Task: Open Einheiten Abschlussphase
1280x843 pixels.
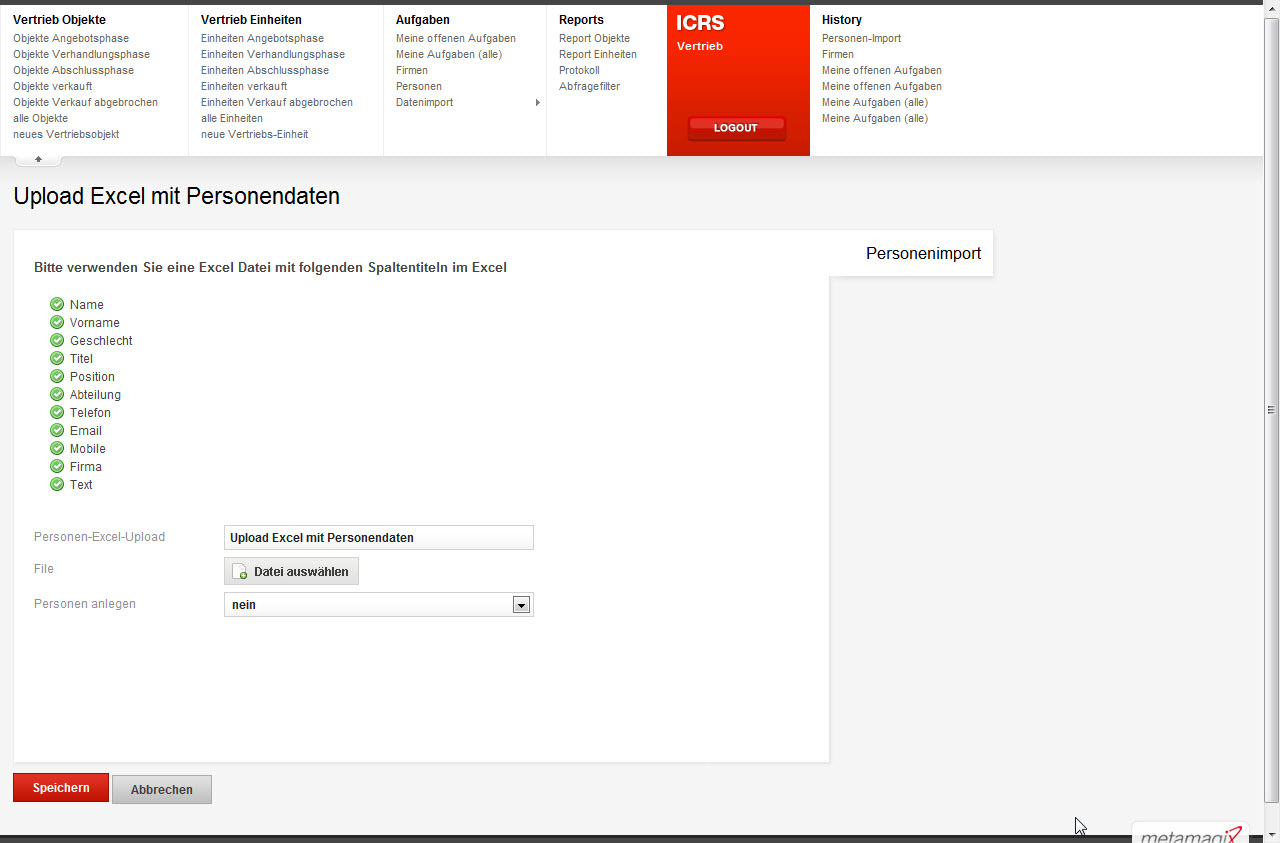Action: tap(265, 70)
